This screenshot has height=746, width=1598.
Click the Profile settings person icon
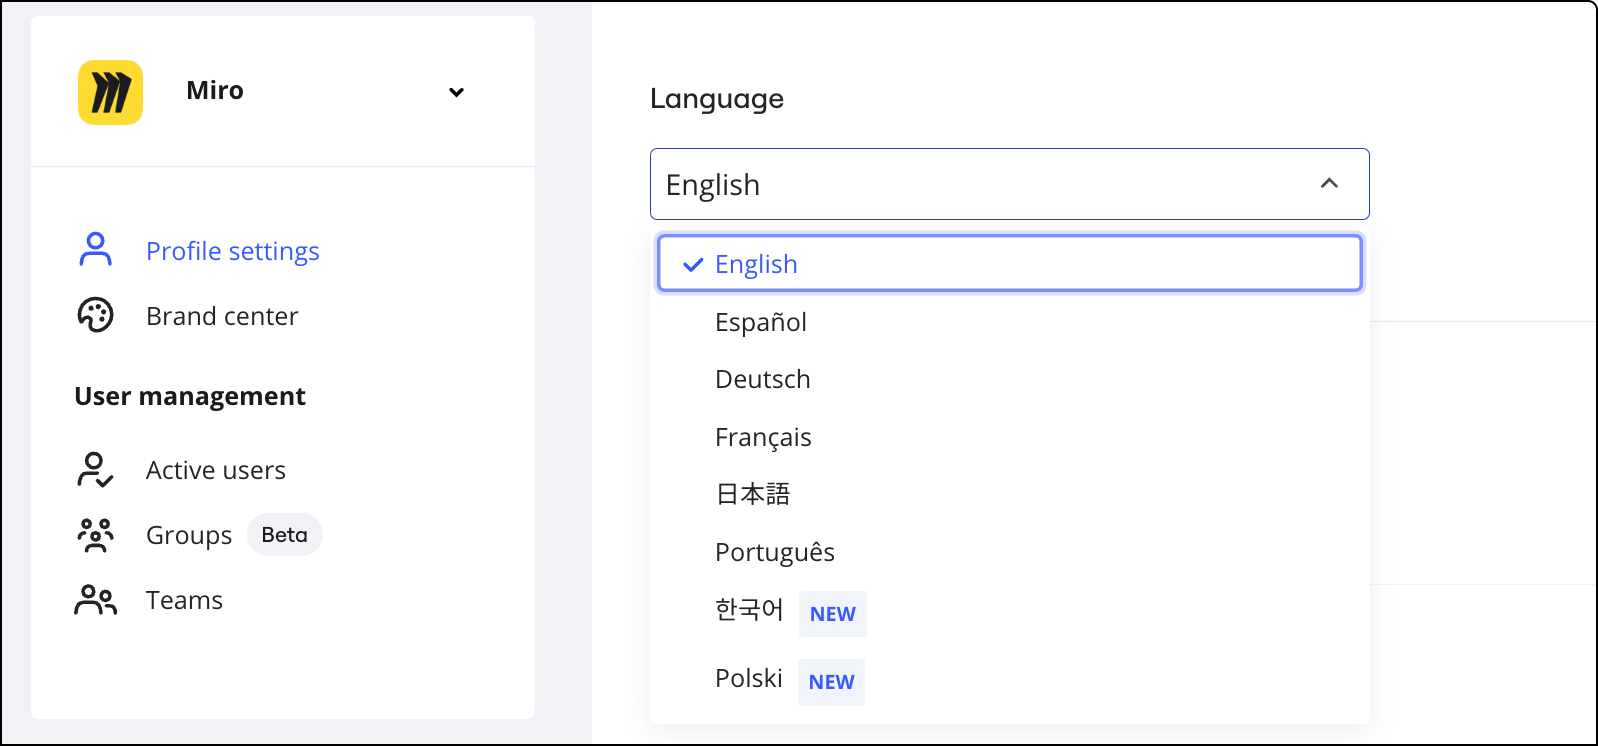[96, 250]
